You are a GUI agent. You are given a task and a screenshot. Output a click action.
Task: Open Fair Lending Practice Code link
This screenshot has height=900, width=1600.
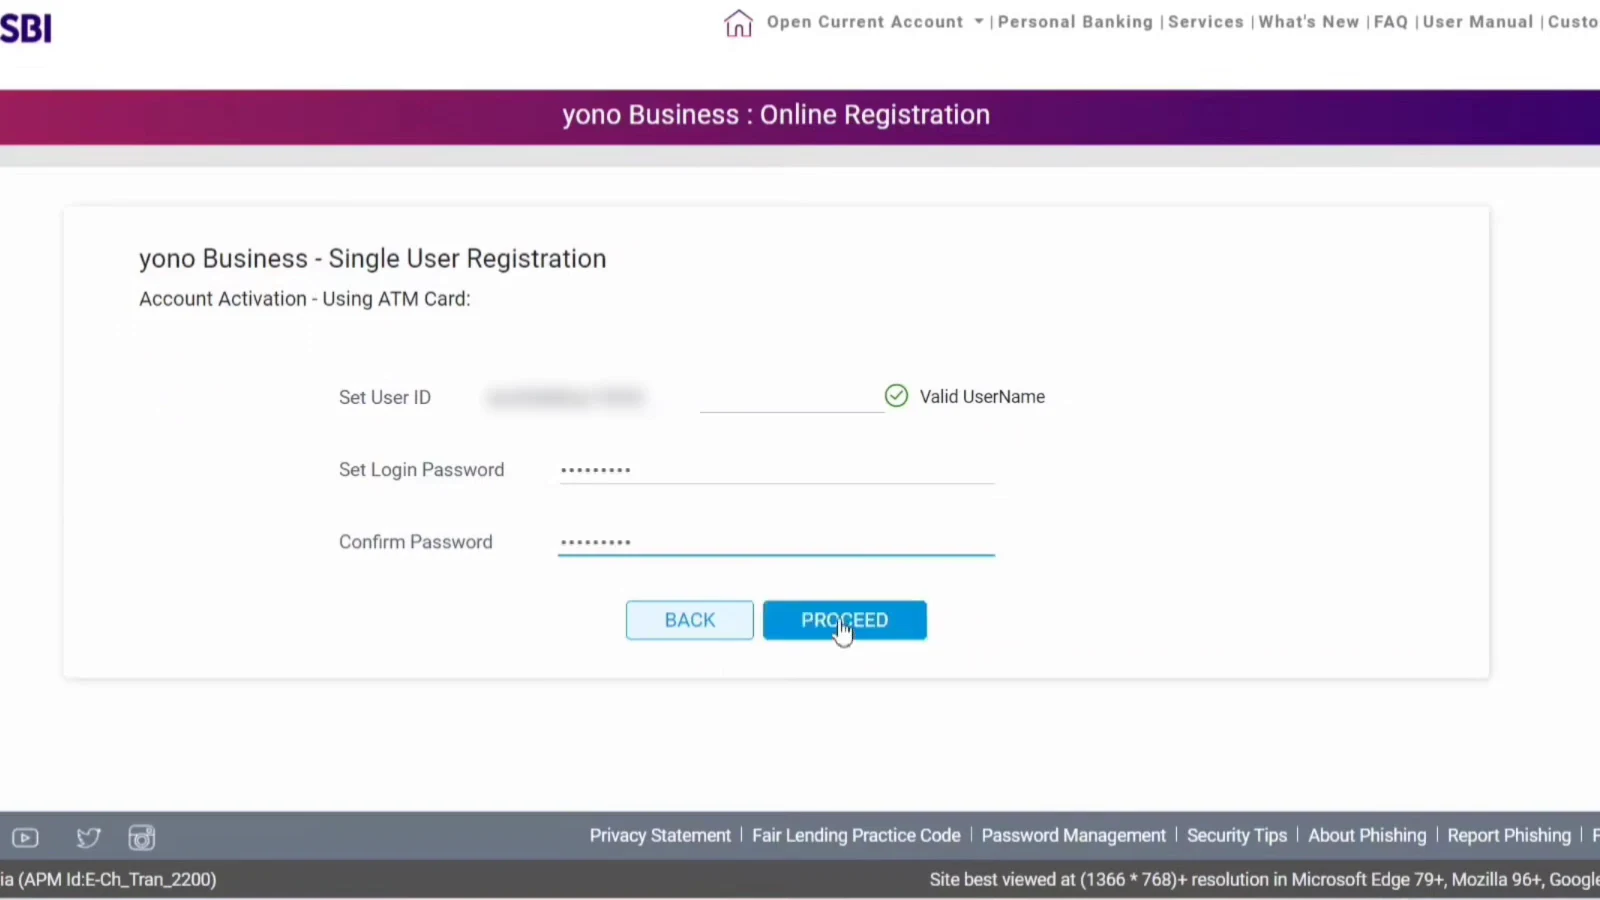856,835
